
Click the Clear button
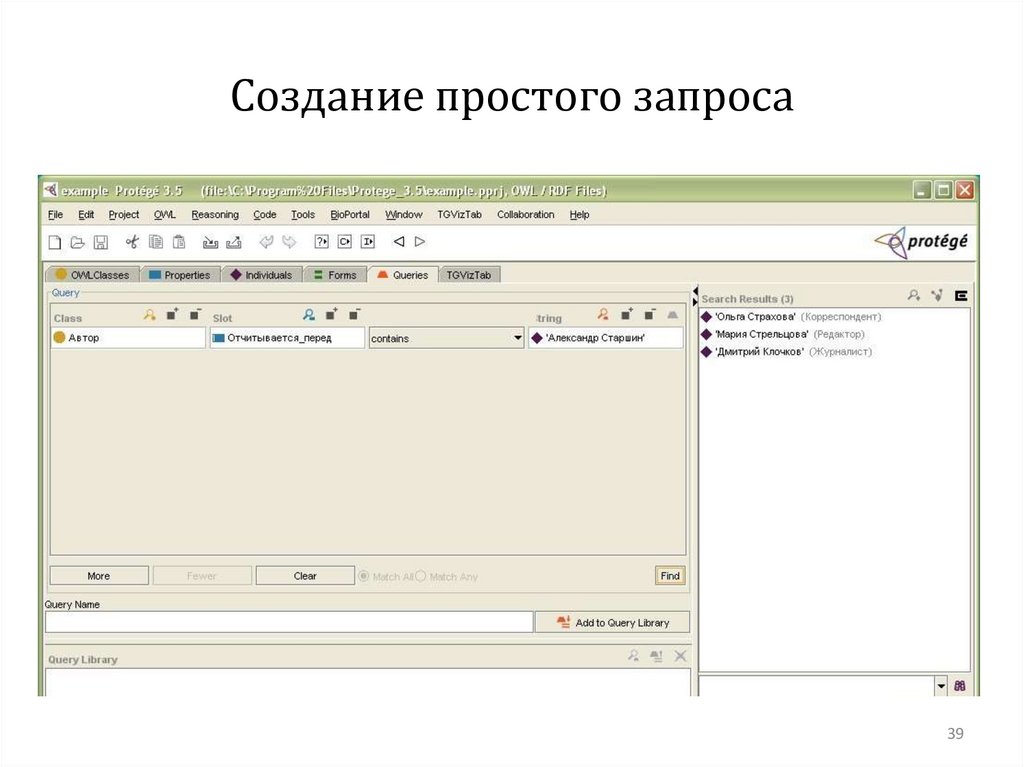pyautogui.click(x=305, y=576)
